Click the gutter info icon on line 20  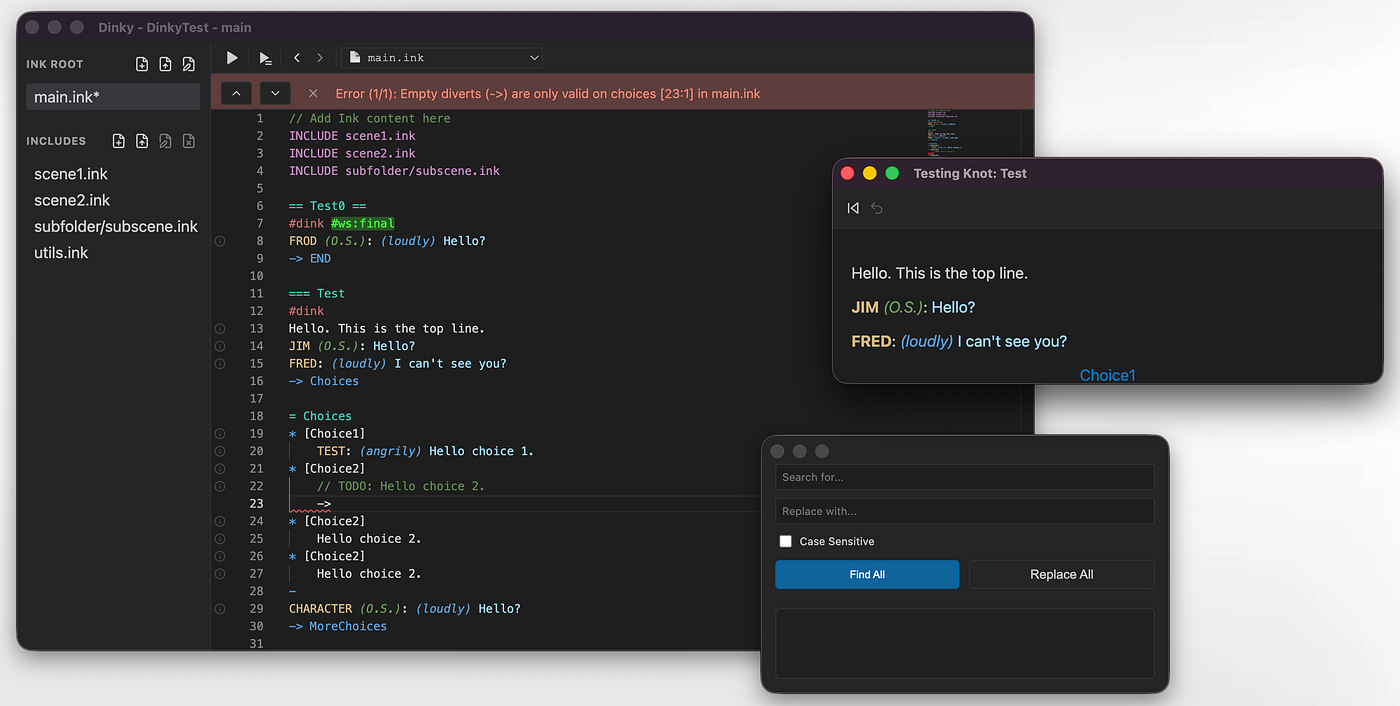point(220,451)
